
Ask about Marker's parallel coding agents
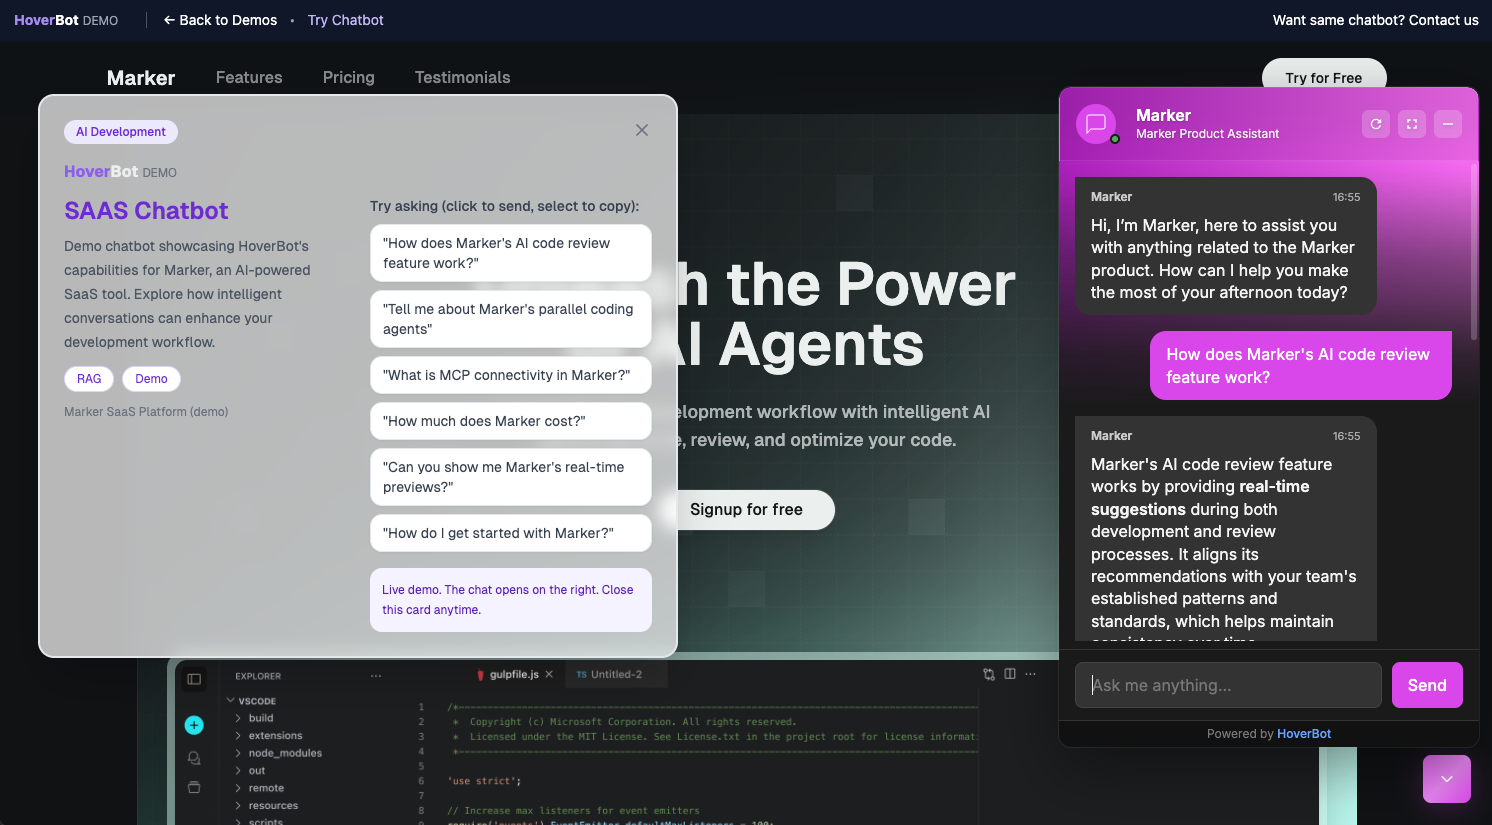(x=511, y=319)
